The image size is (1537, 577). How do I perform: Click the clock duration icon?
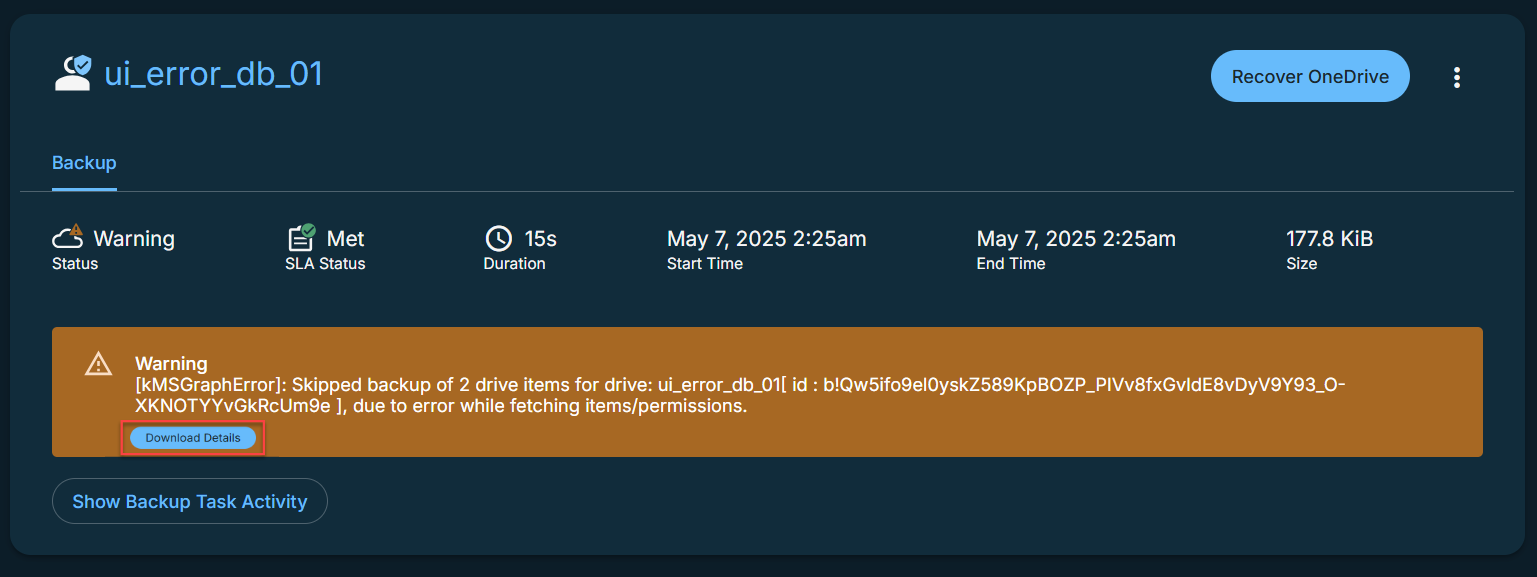(x=498, y=238)
